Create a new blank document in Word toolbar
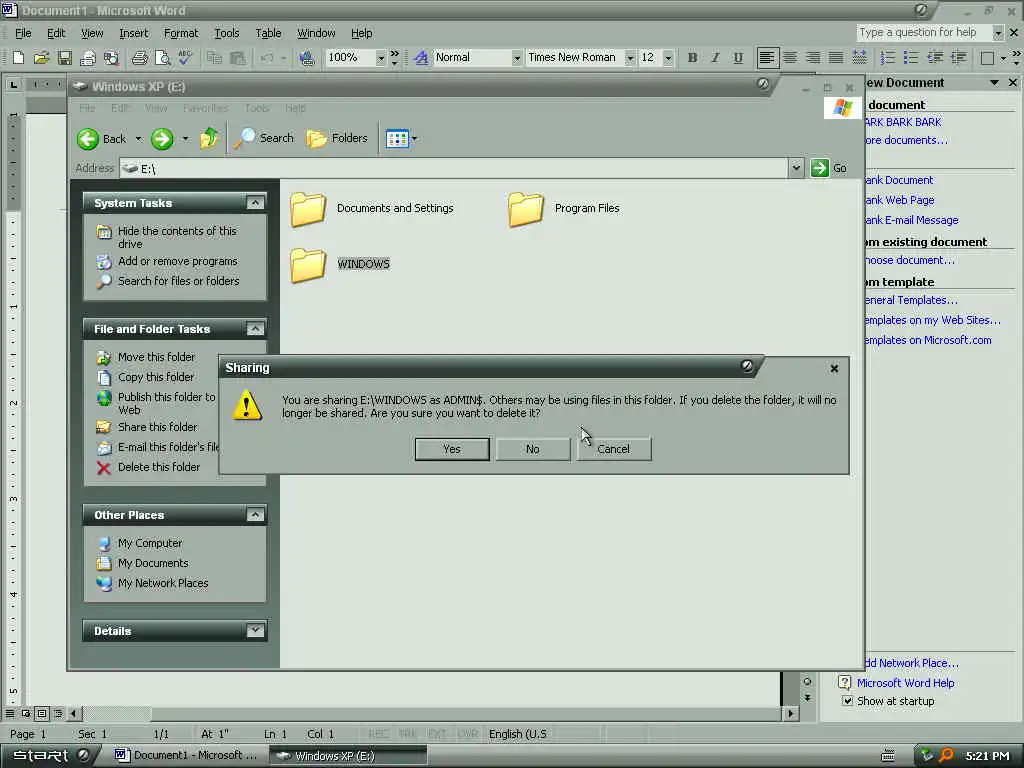Viewport: 1024px width, 768px height. pos(18,58)
